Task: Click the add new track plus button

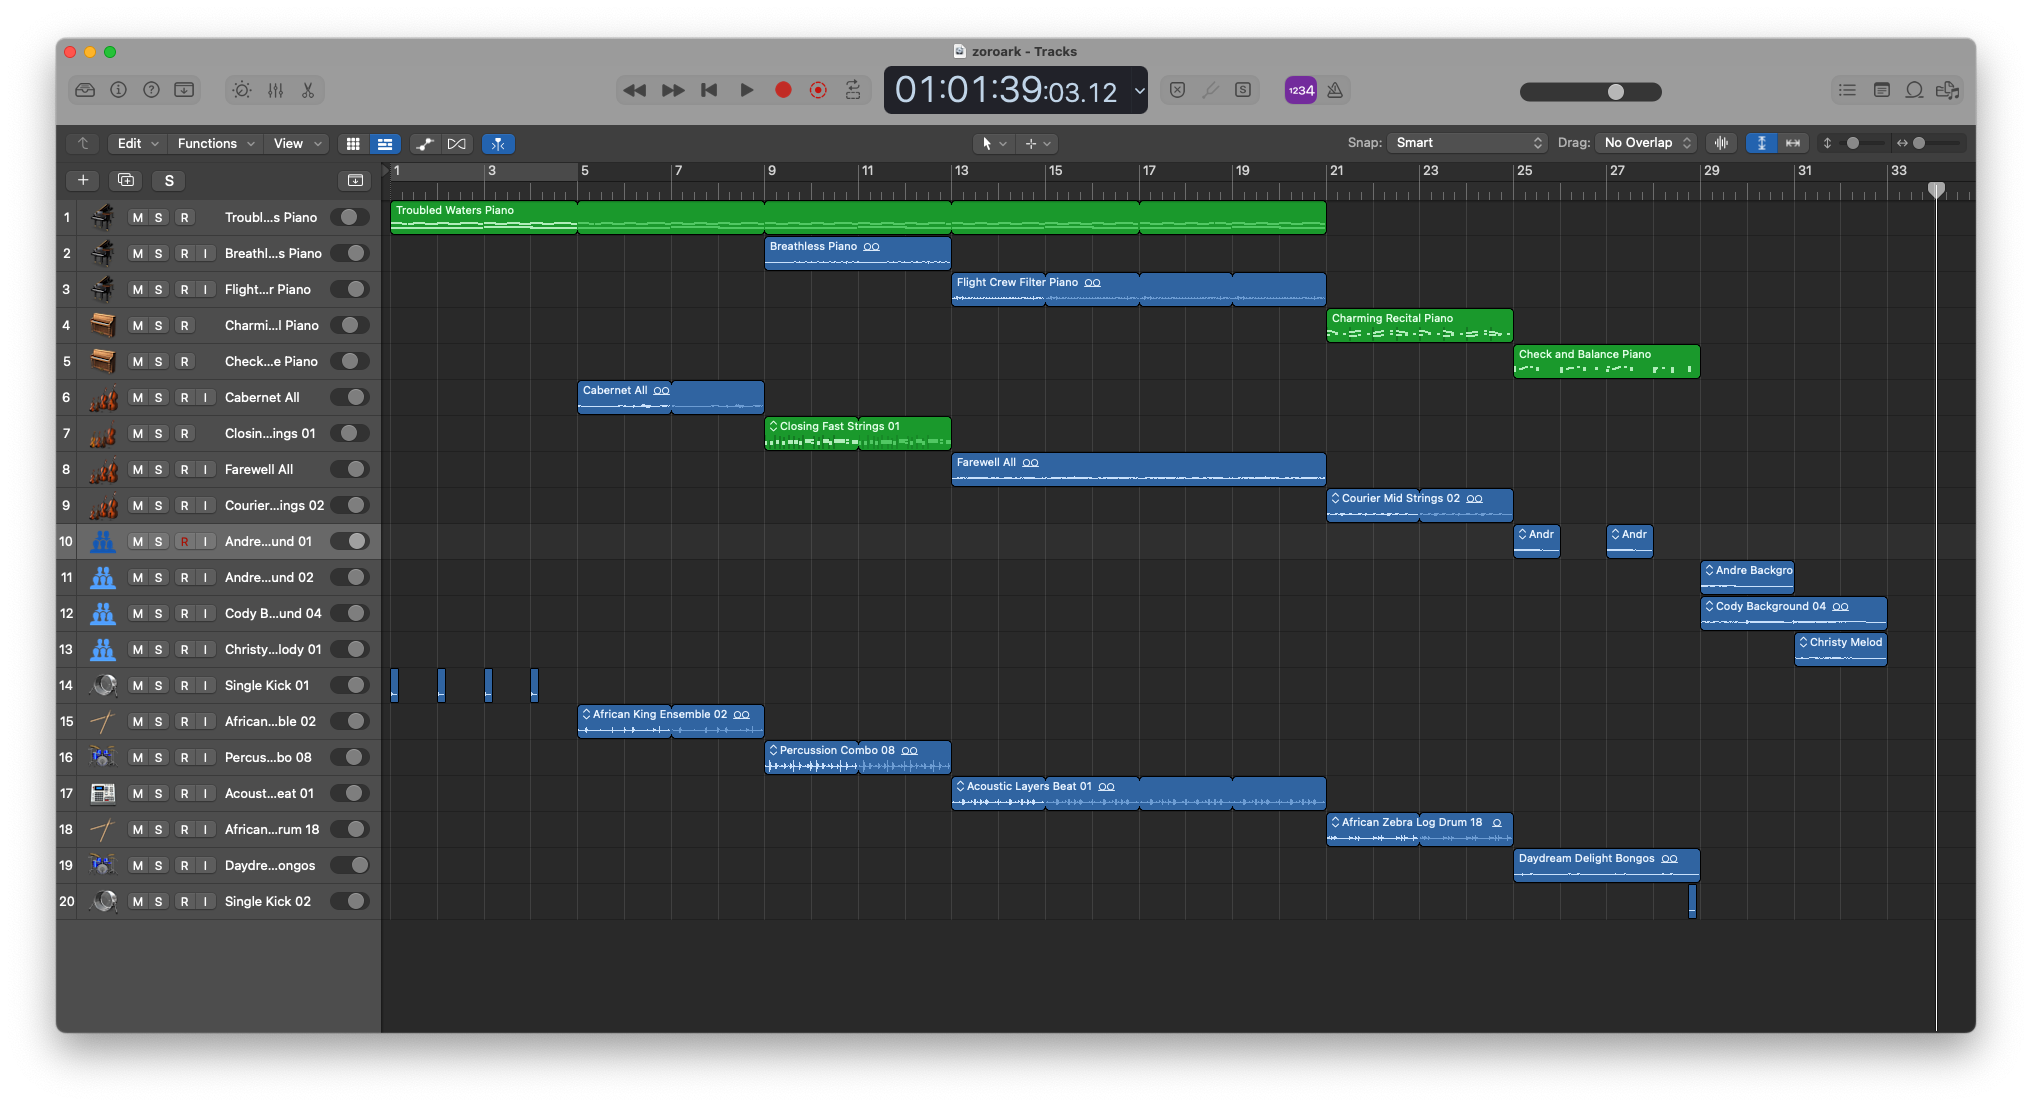Action: [83, 181]
